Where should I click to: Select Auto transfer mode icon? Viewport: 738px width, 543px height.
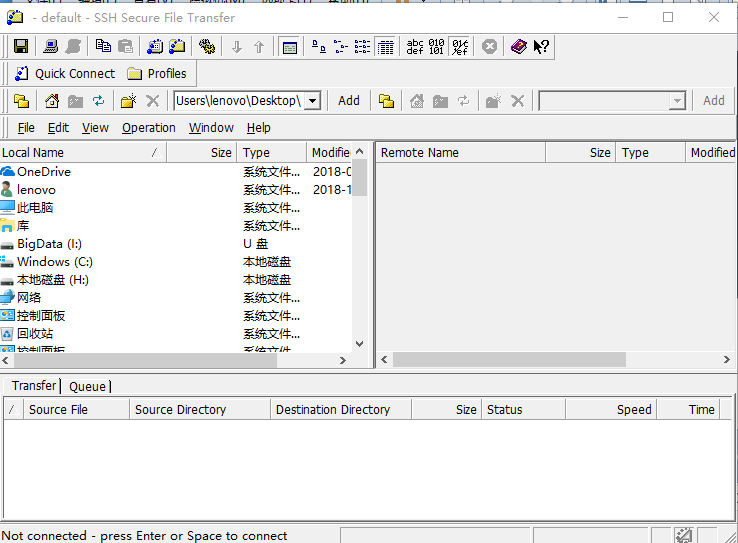pos(460,47)
